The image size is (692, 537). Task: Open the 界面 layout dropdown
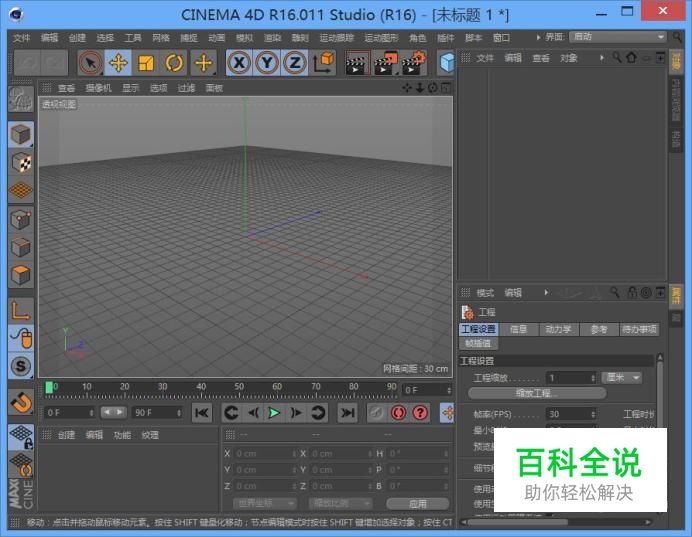tap(617, 37)
